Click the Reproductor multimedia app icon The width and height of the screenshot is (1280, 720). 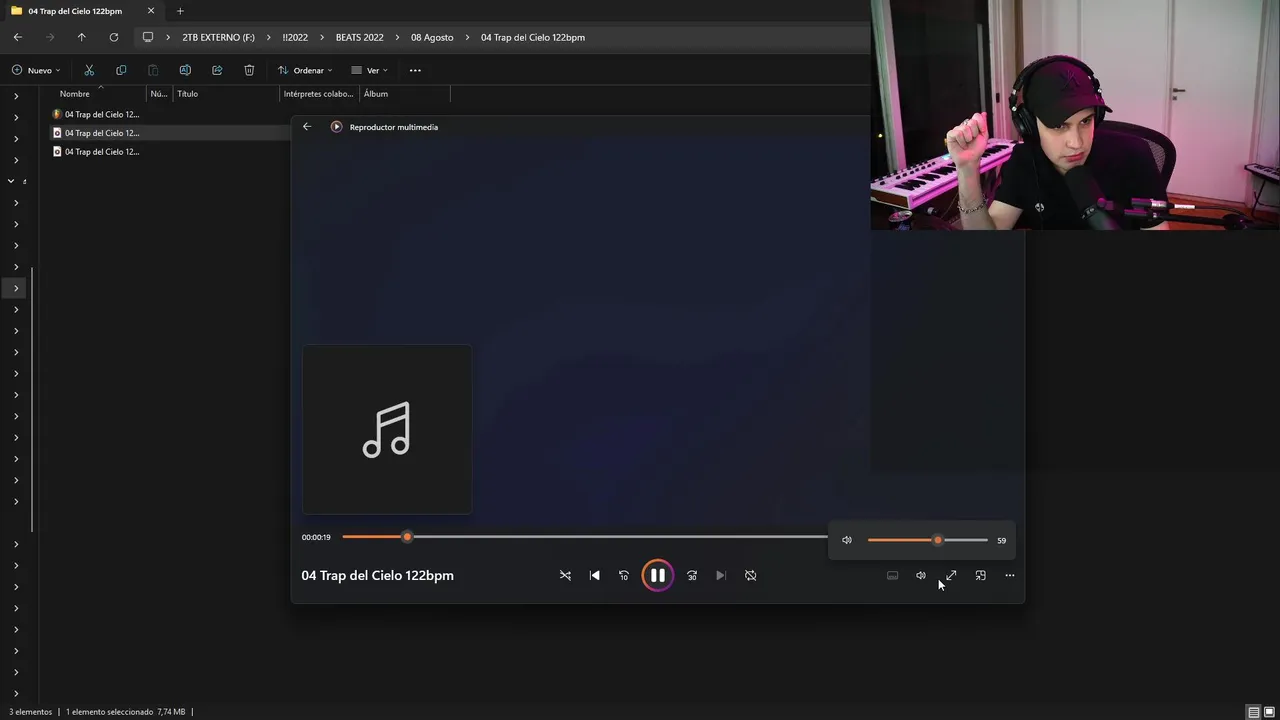click(337, 127)
